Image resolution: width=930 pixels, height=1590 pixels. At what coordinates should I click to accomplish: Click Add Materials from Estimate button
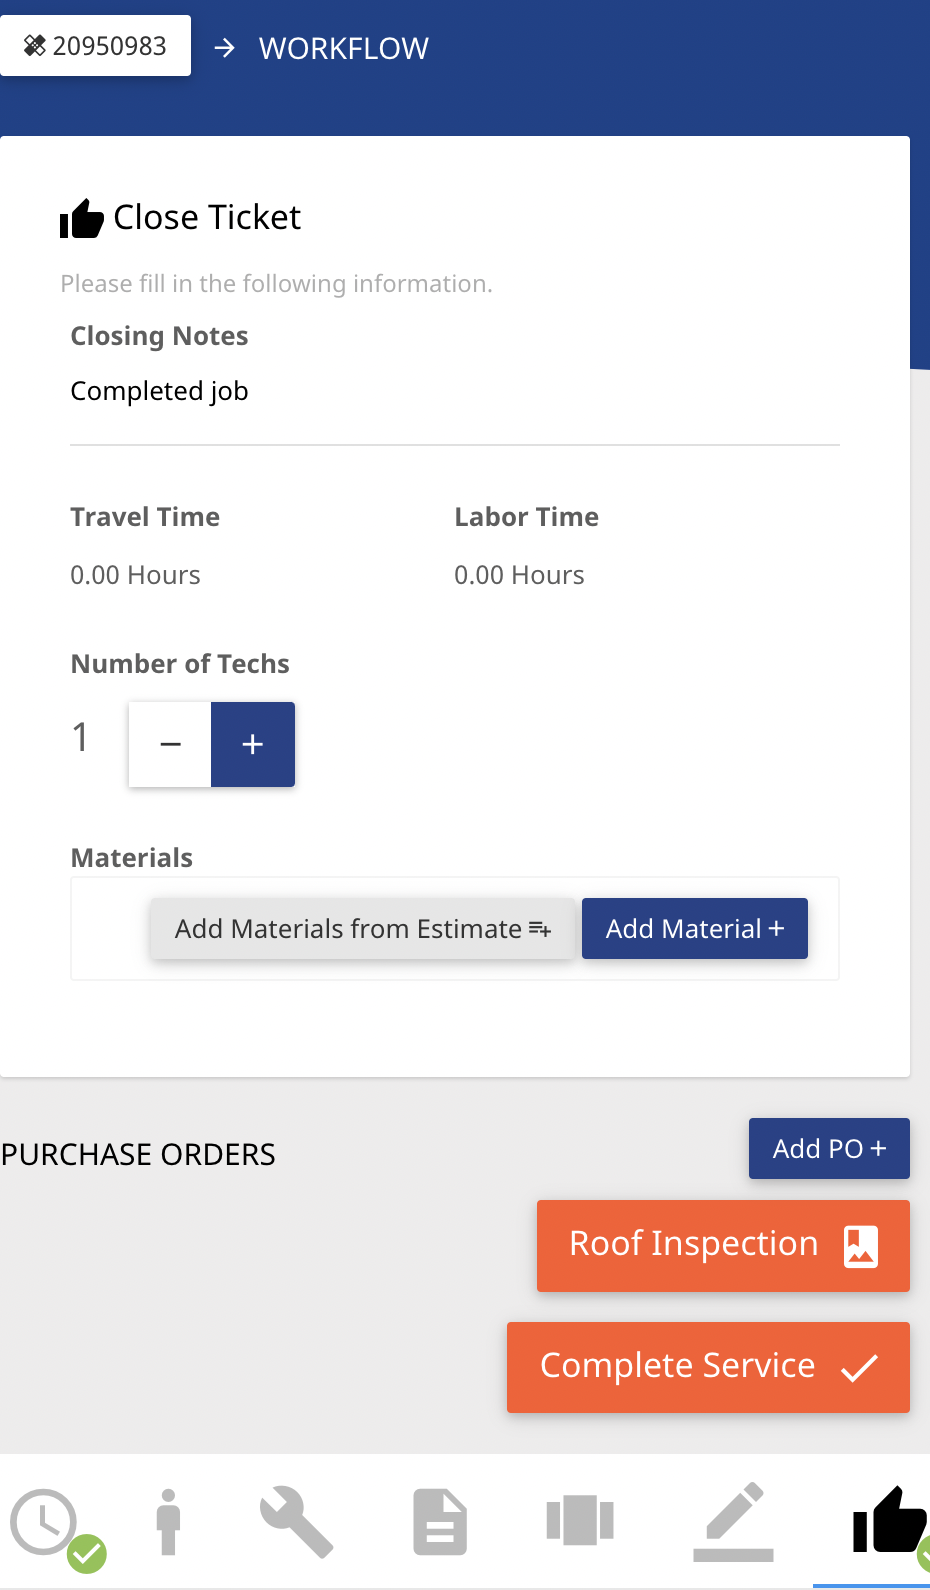pos(362,929)
